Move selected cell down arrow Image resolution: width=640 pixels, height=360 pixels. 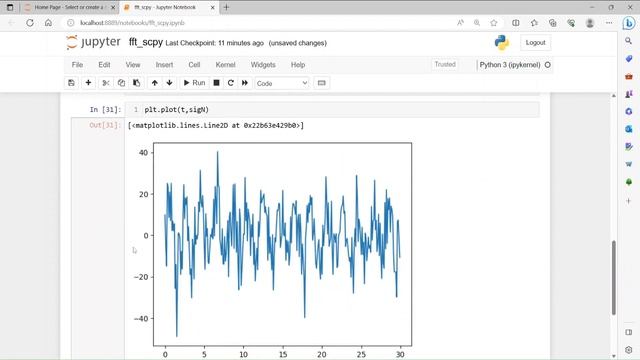point(169,83)
